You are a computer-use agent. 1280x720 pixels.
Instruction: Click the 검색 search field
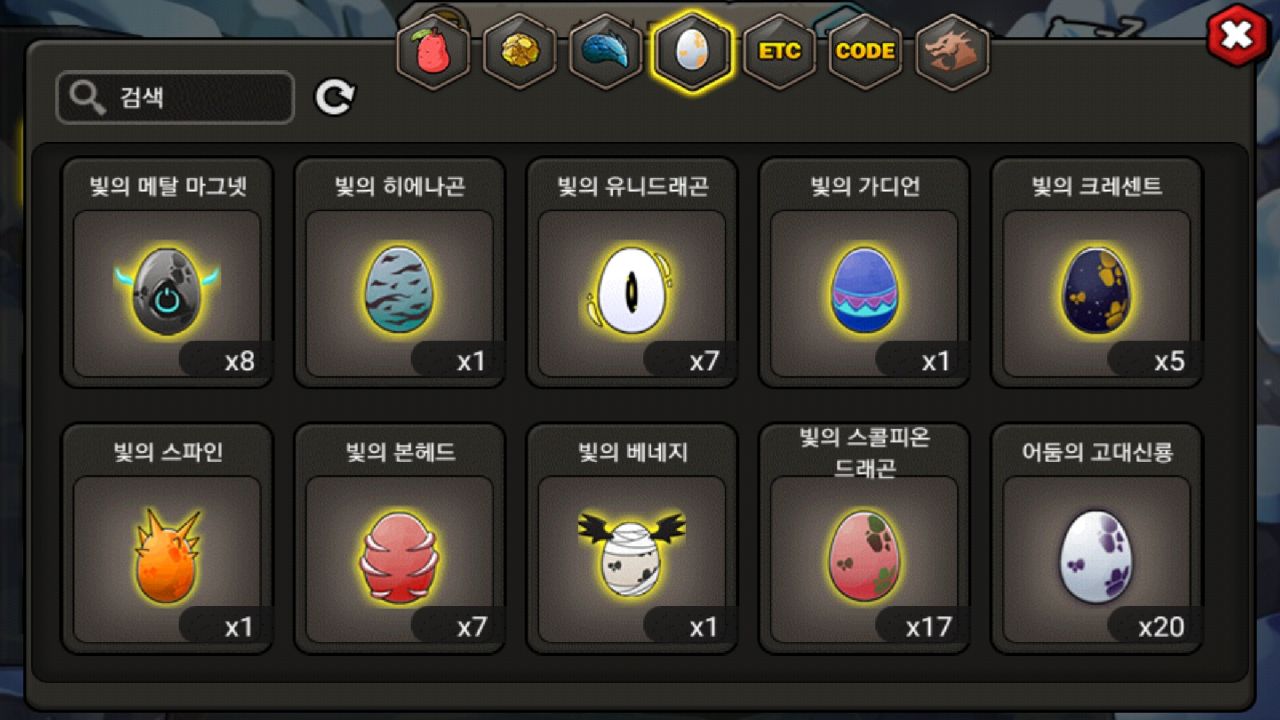coord(175,98)
